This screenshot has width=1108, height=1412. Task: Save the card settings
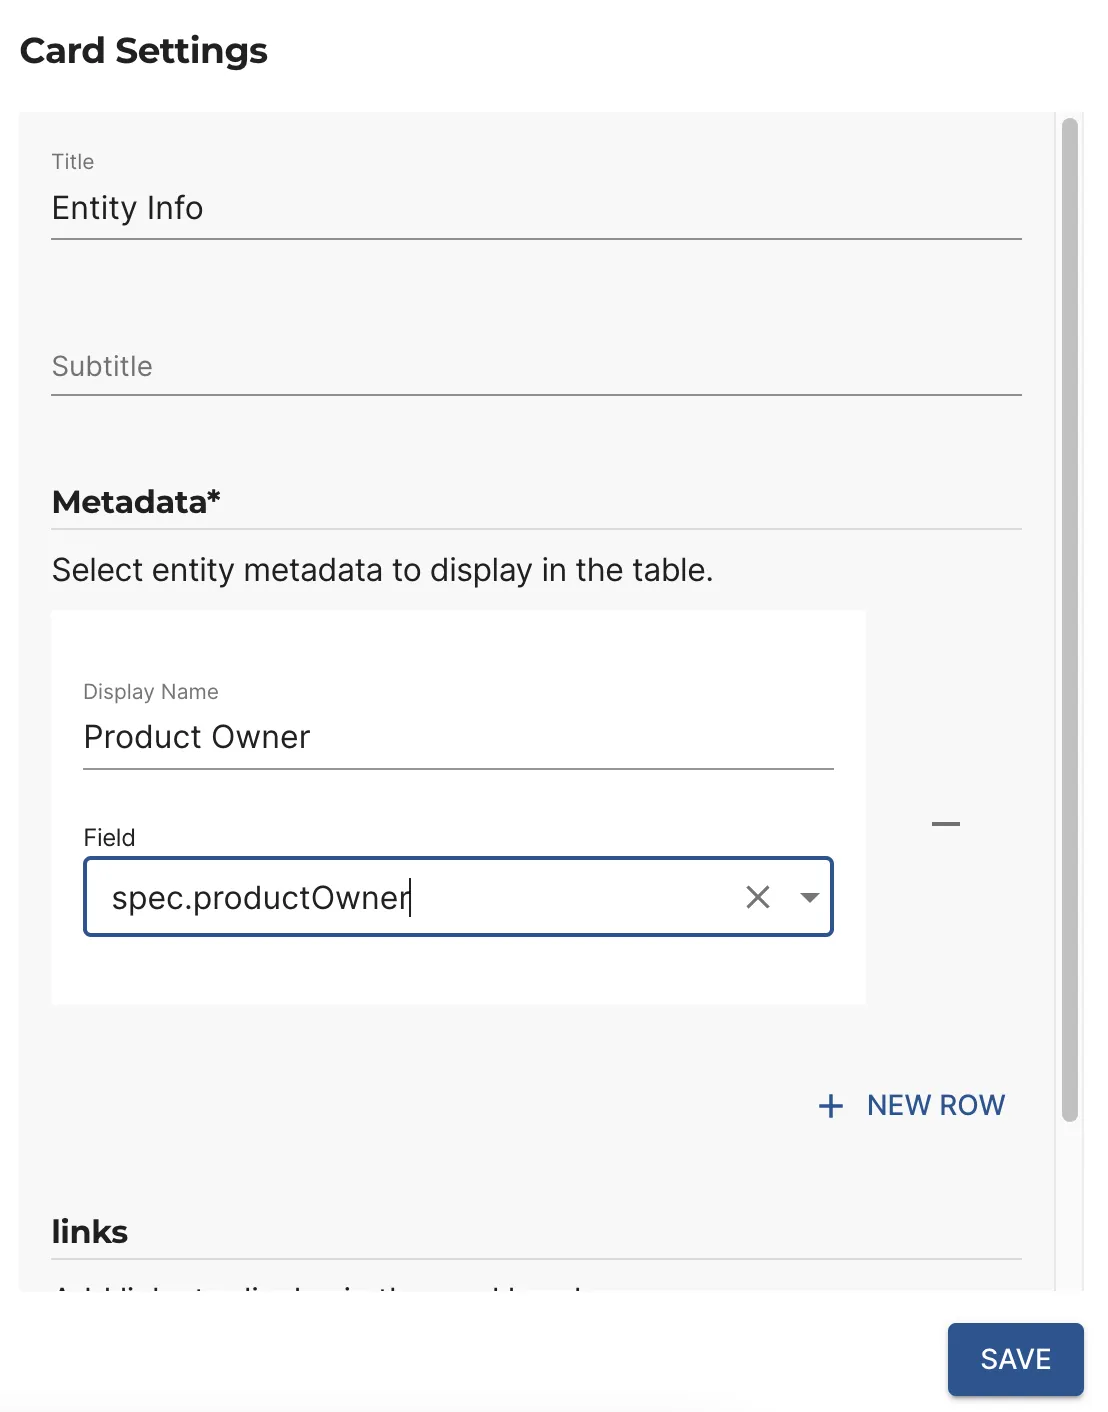[x=1015, y=1359]
